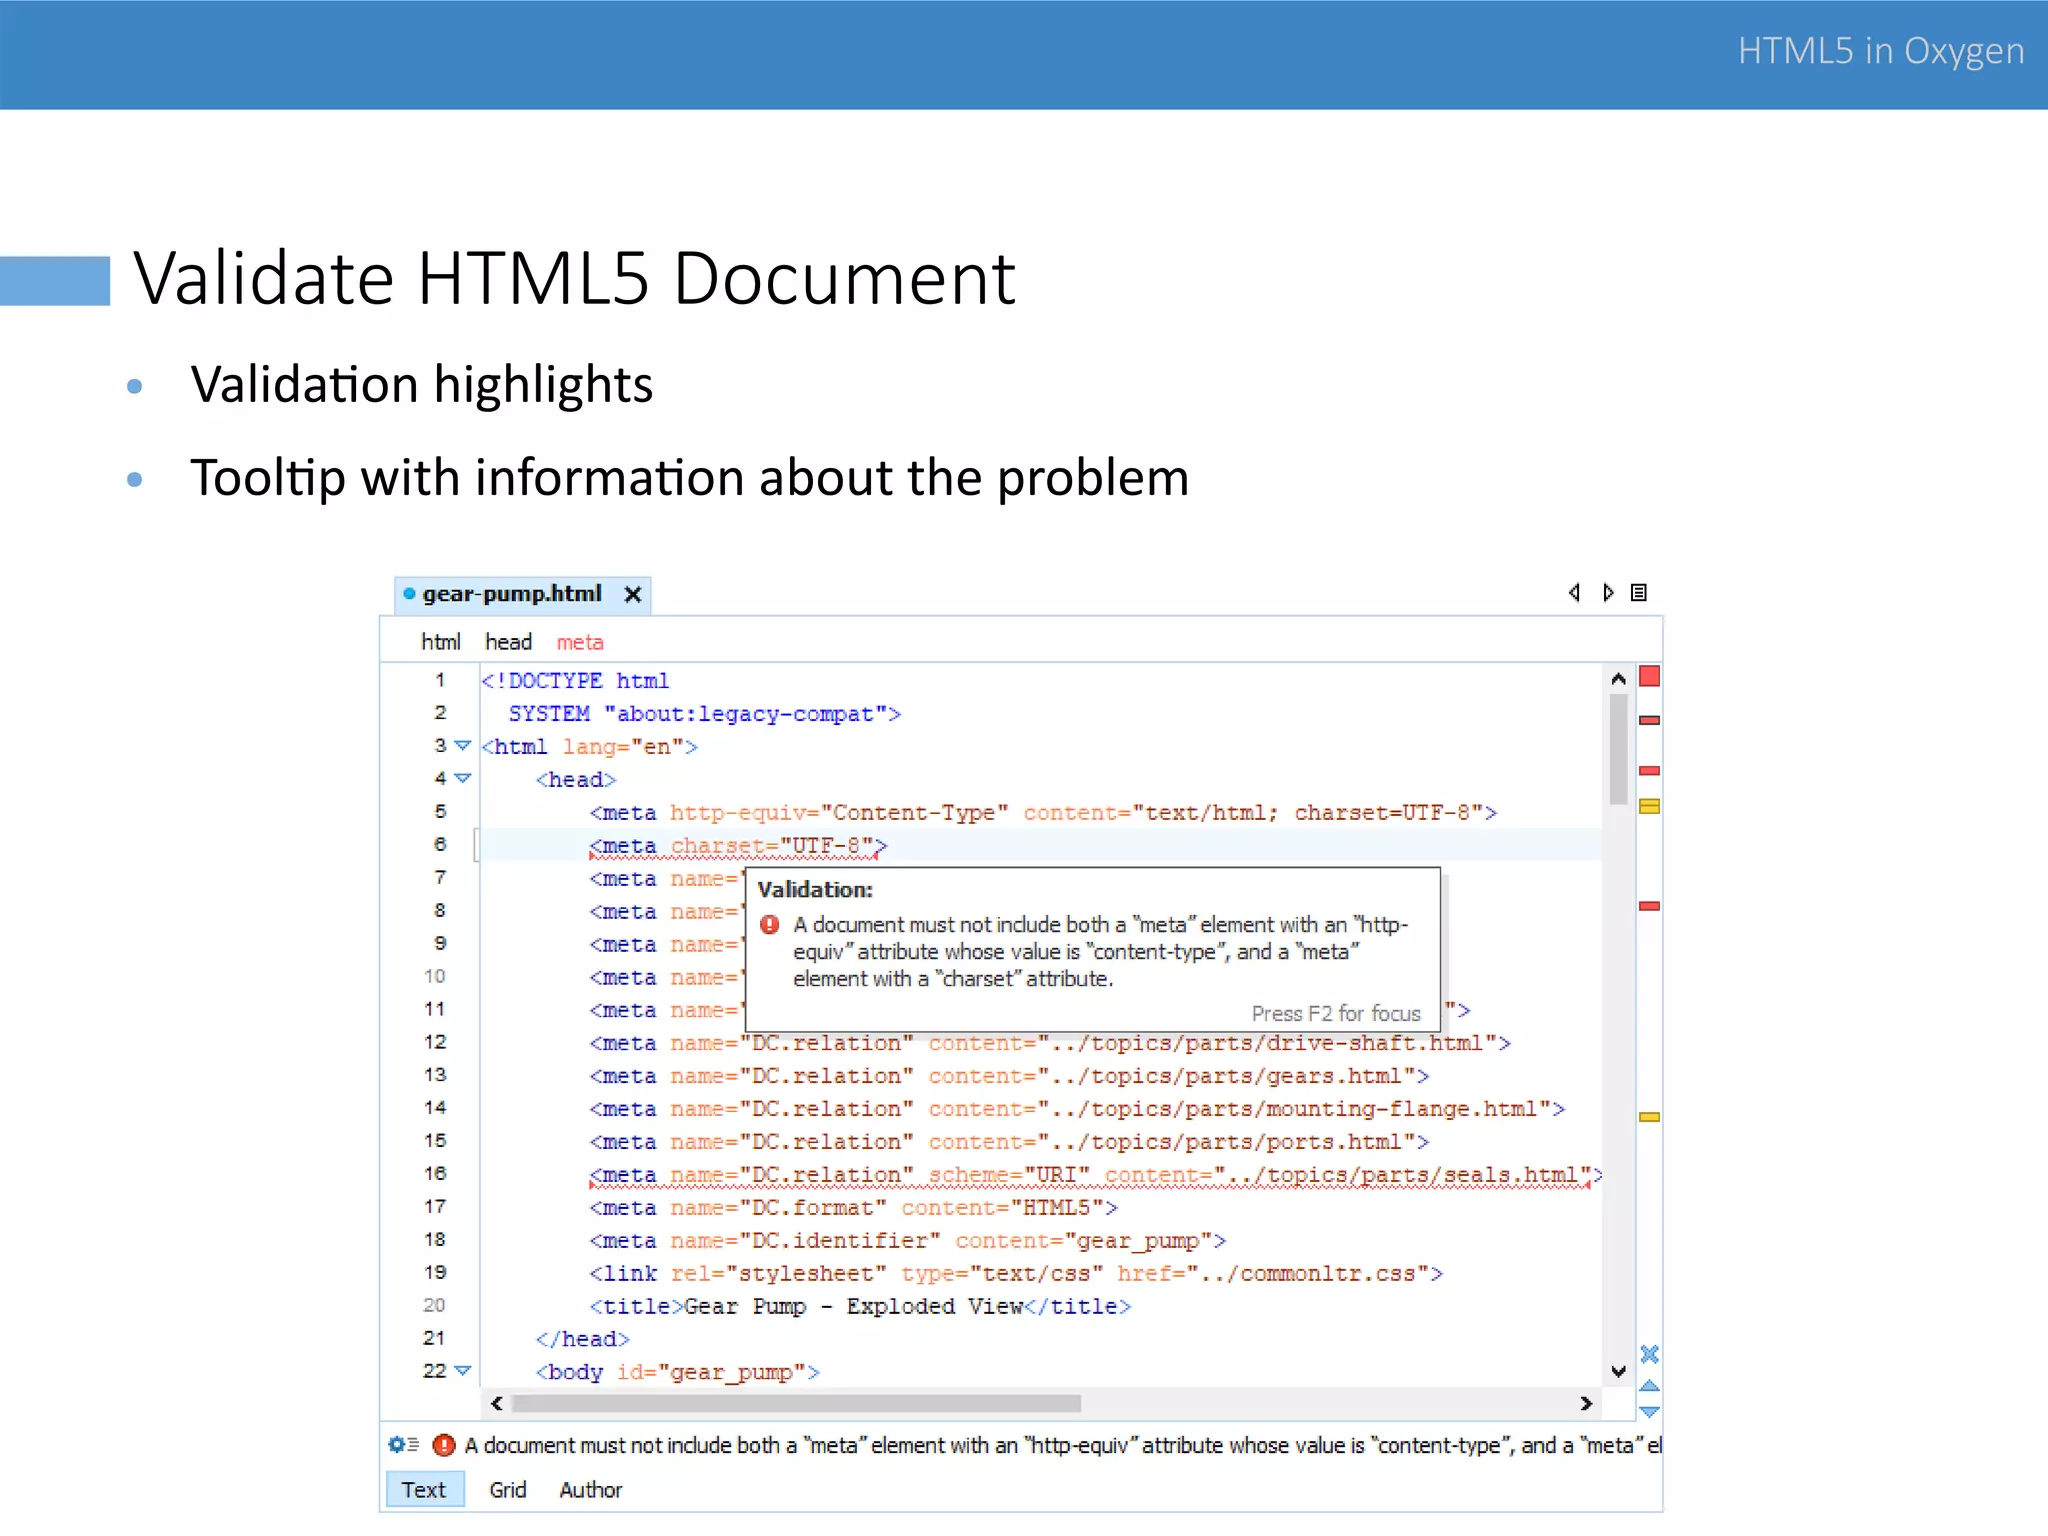Jump to red error marker beside line 8
Image resolution: width=2048 pixels, height=1536 pixels.
[x=1650, y=906]
